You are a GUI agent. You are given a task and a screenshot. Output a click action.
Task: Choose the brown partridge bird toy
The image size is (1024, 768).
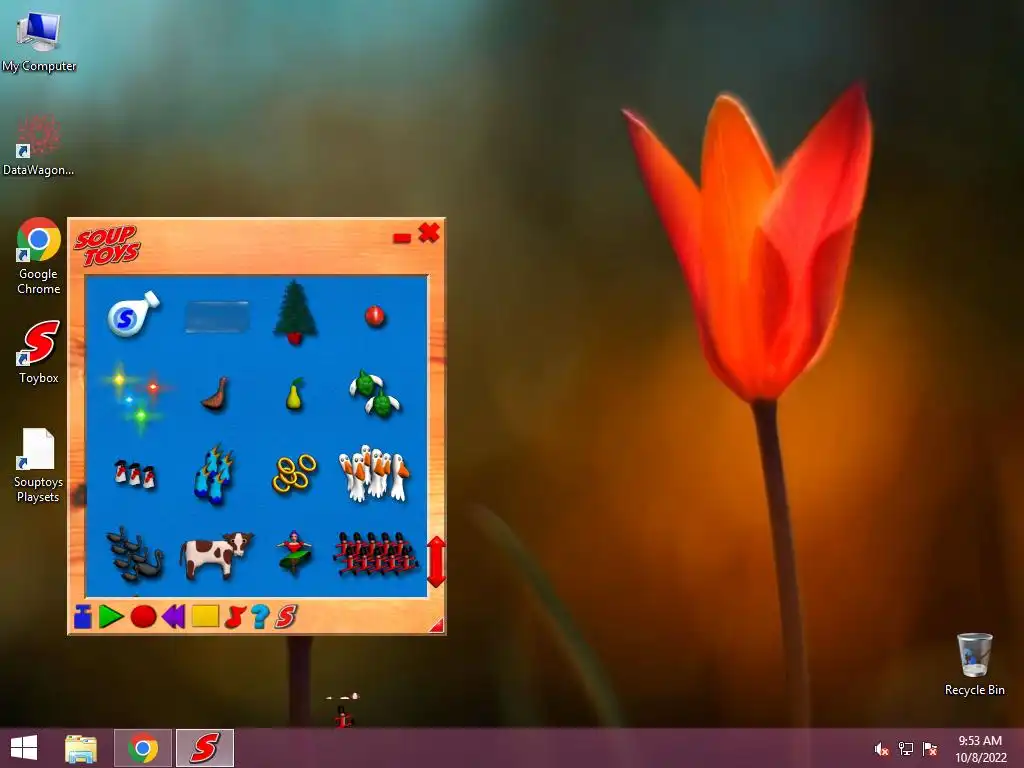215,394
